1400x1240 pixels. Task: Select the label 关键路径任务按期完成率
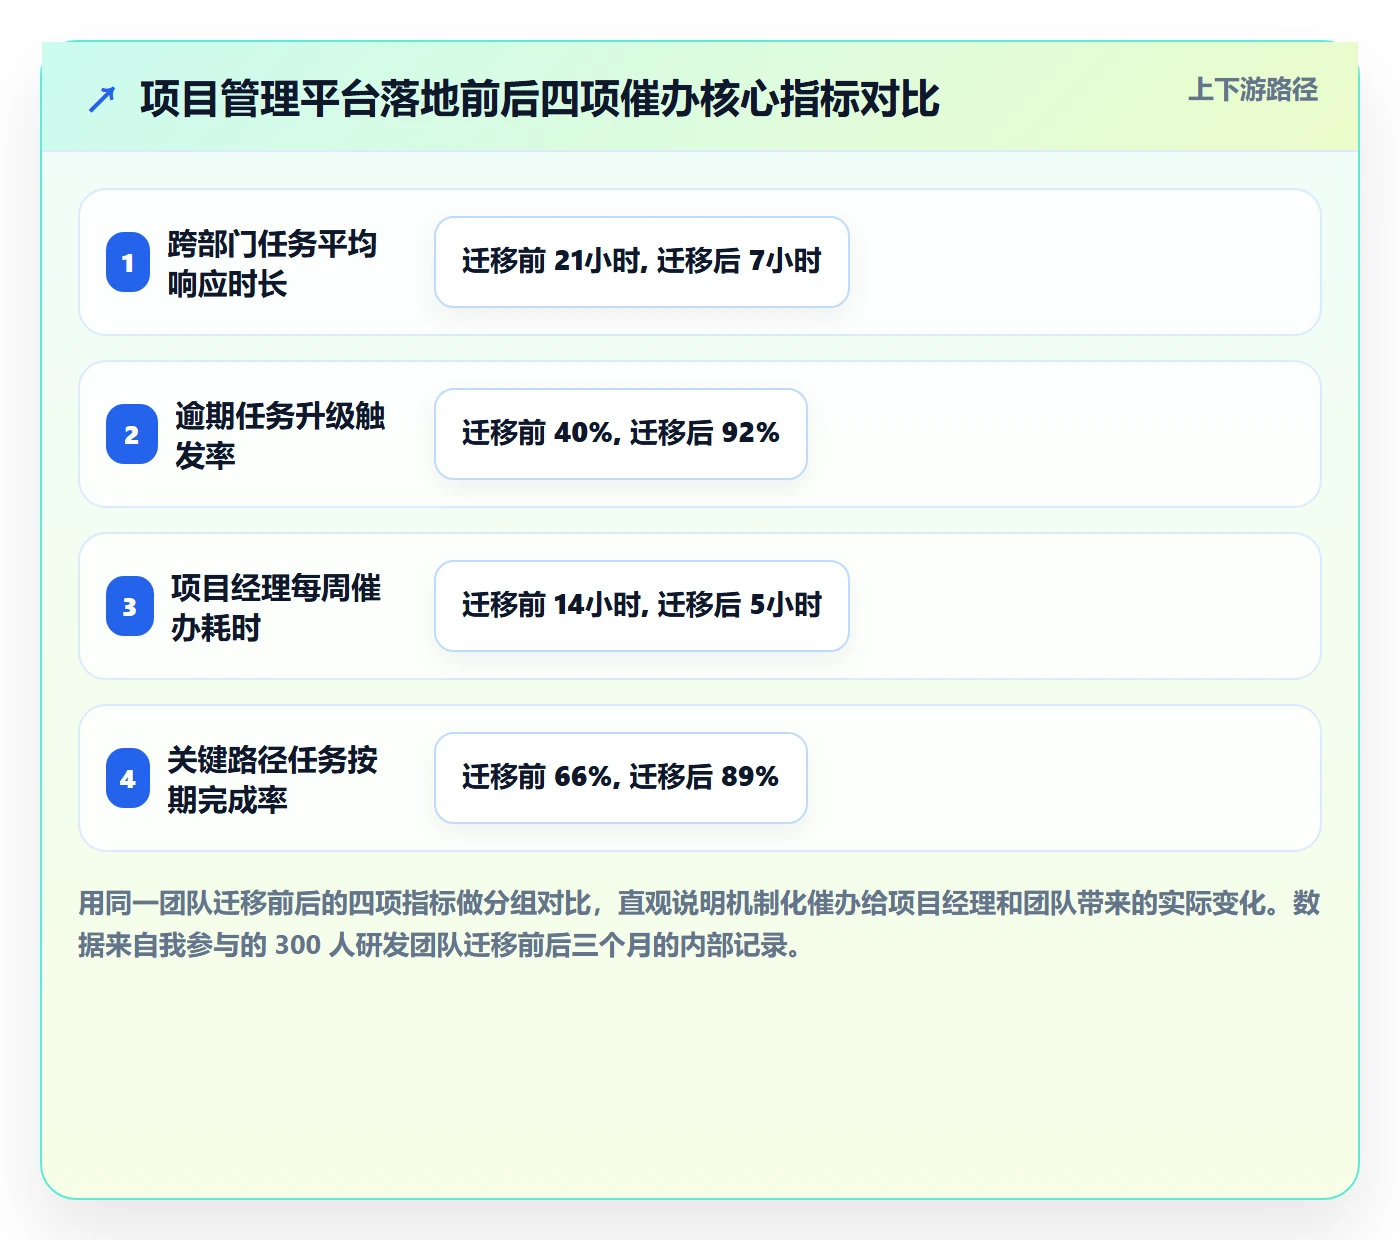[272, 779]
